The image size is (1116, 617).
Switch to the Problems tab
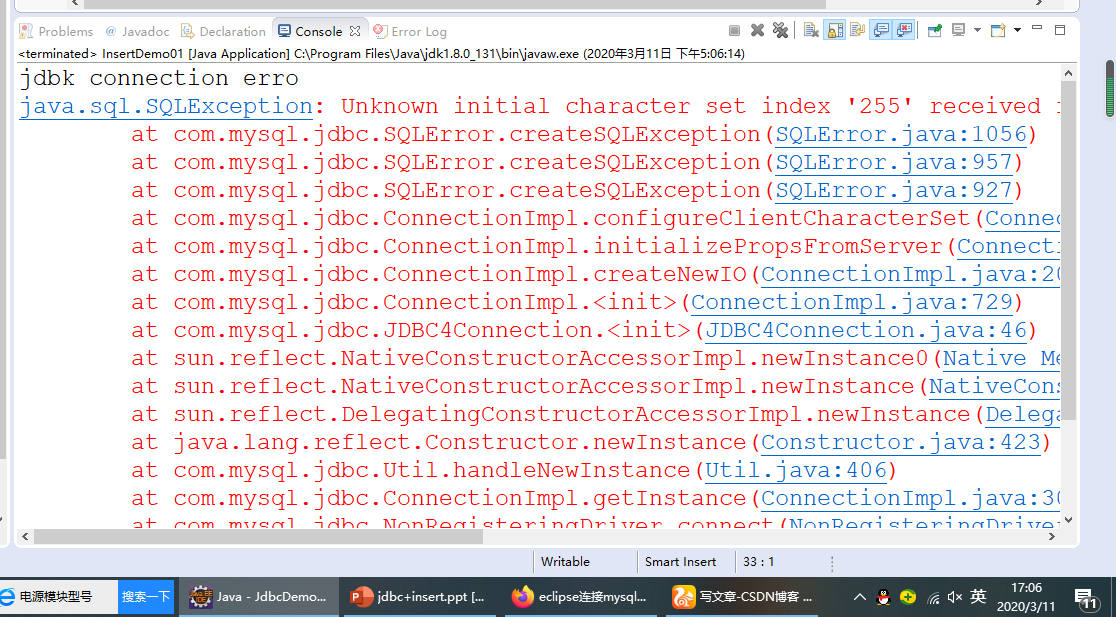click(x=56, y=31)
